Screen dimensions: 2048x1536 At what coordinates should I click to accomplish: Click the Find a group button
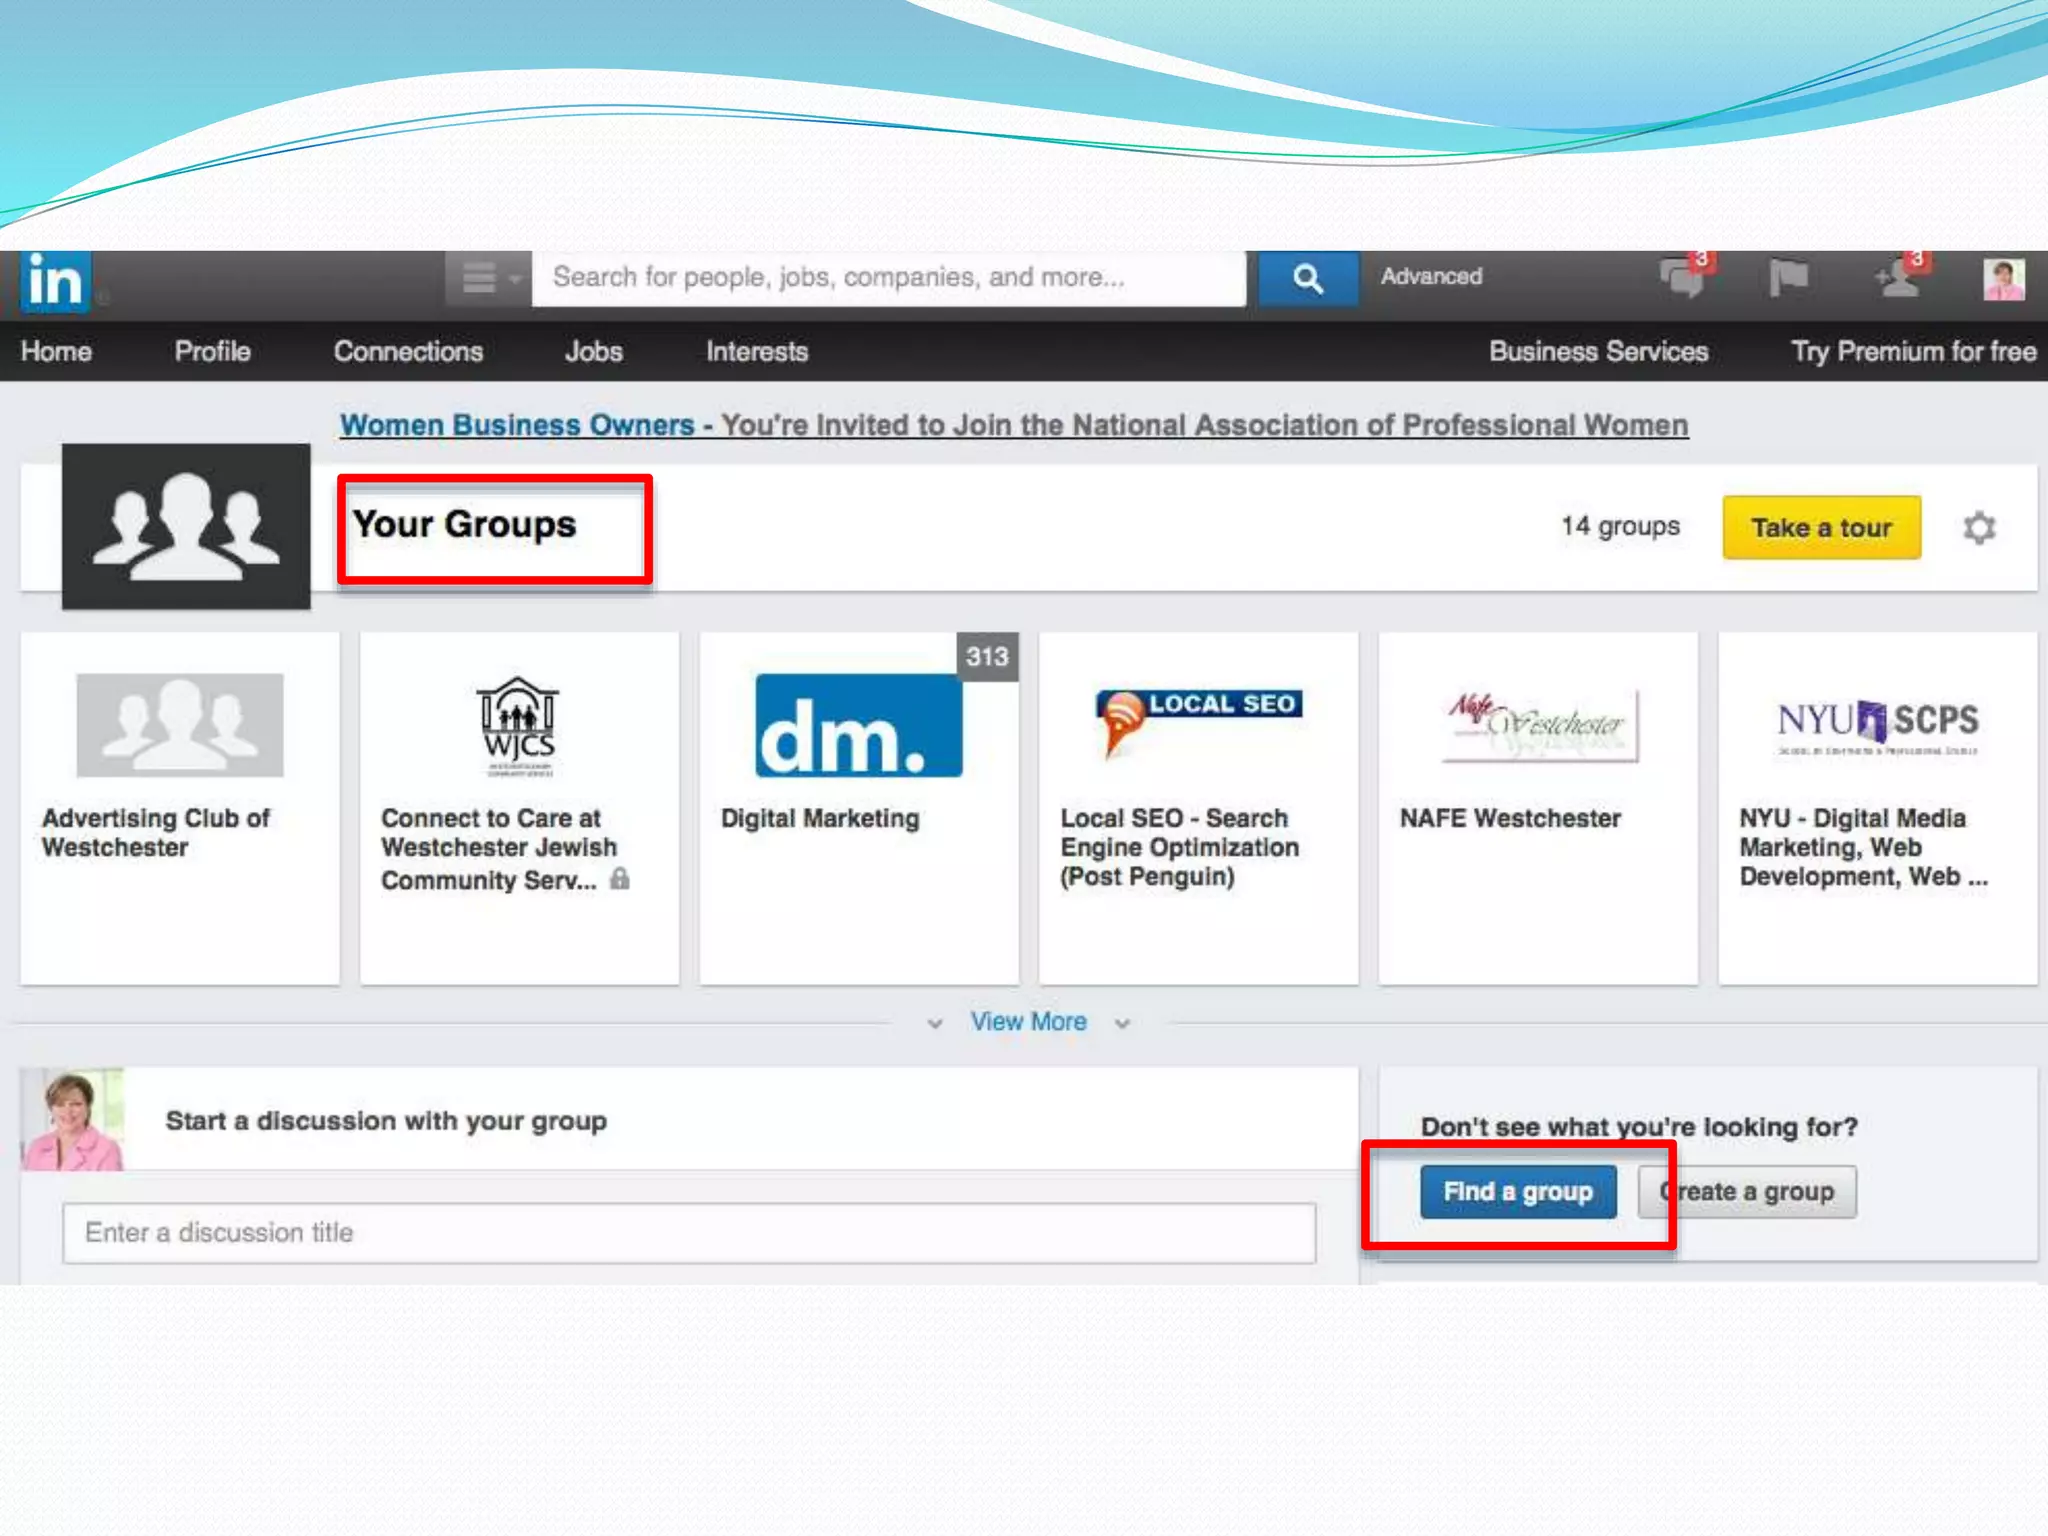click(x=1517, y=1192)
